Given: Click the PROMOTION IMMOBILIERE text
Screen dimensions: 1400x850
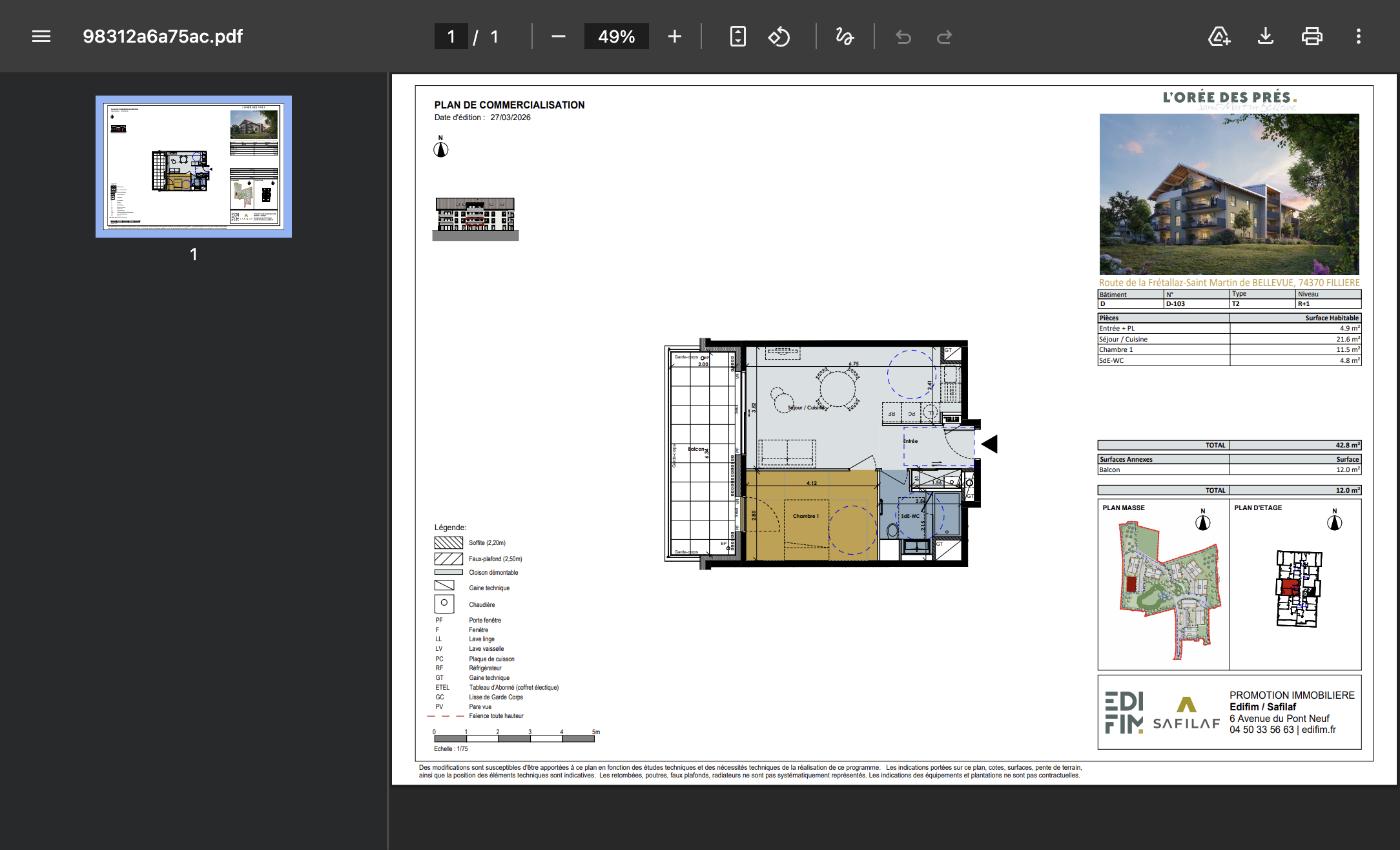Looking at the screenshot, I should point(1292,695).
